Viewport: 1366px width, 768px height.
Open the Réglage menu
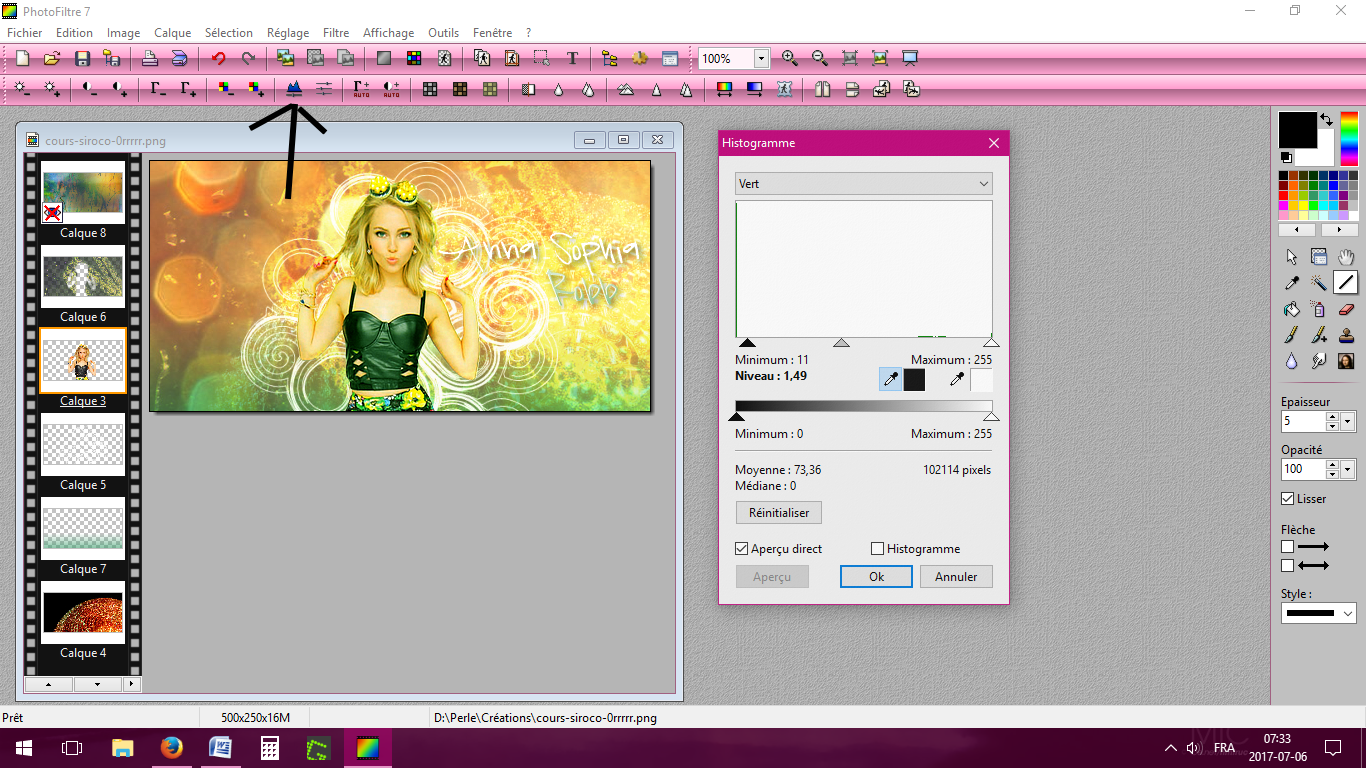click(x=288, y=33)
